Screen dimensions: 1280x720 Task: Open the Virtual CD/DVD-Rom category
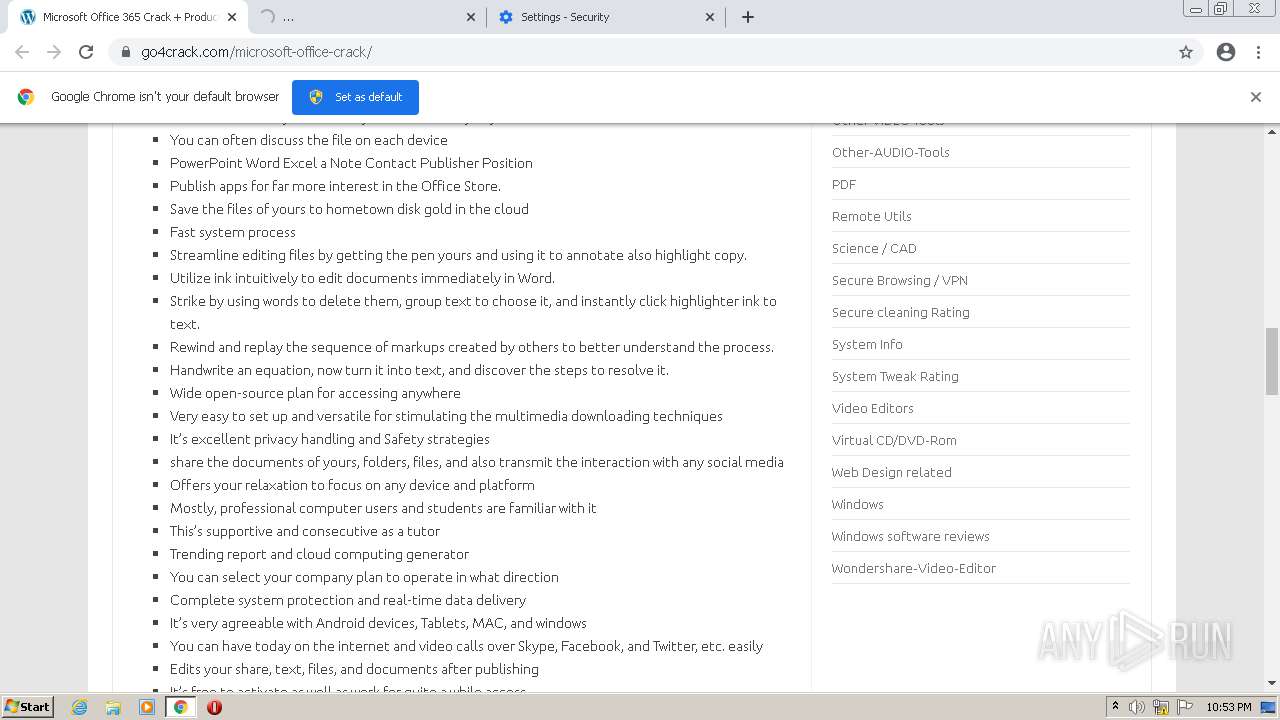tap(894, 440)
